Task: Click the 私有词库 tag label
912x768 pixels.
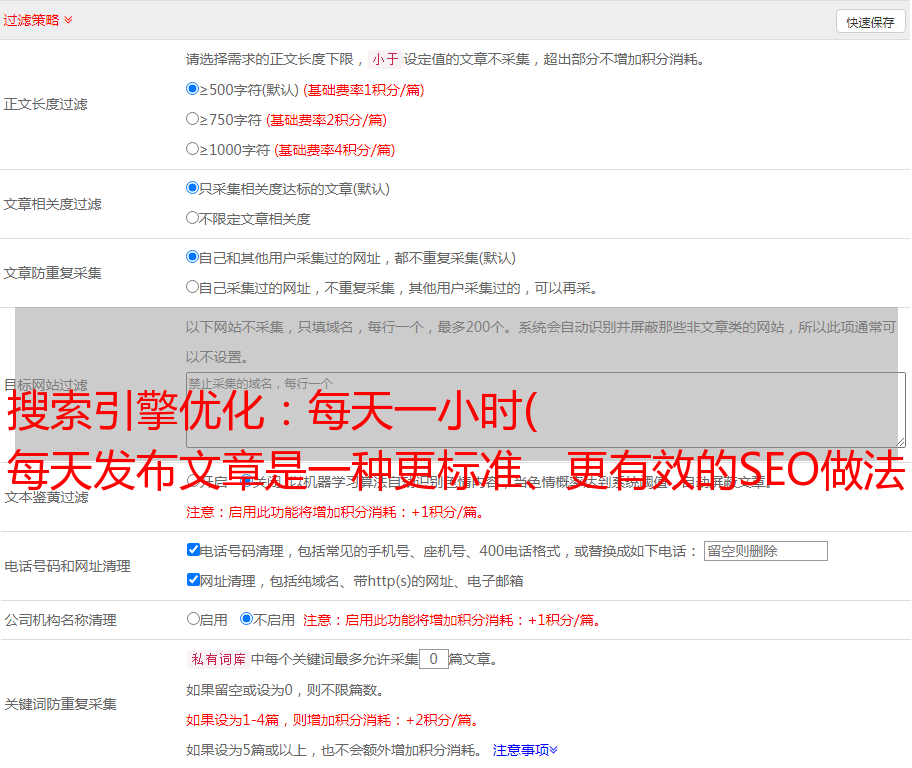Action: (219, 659)
